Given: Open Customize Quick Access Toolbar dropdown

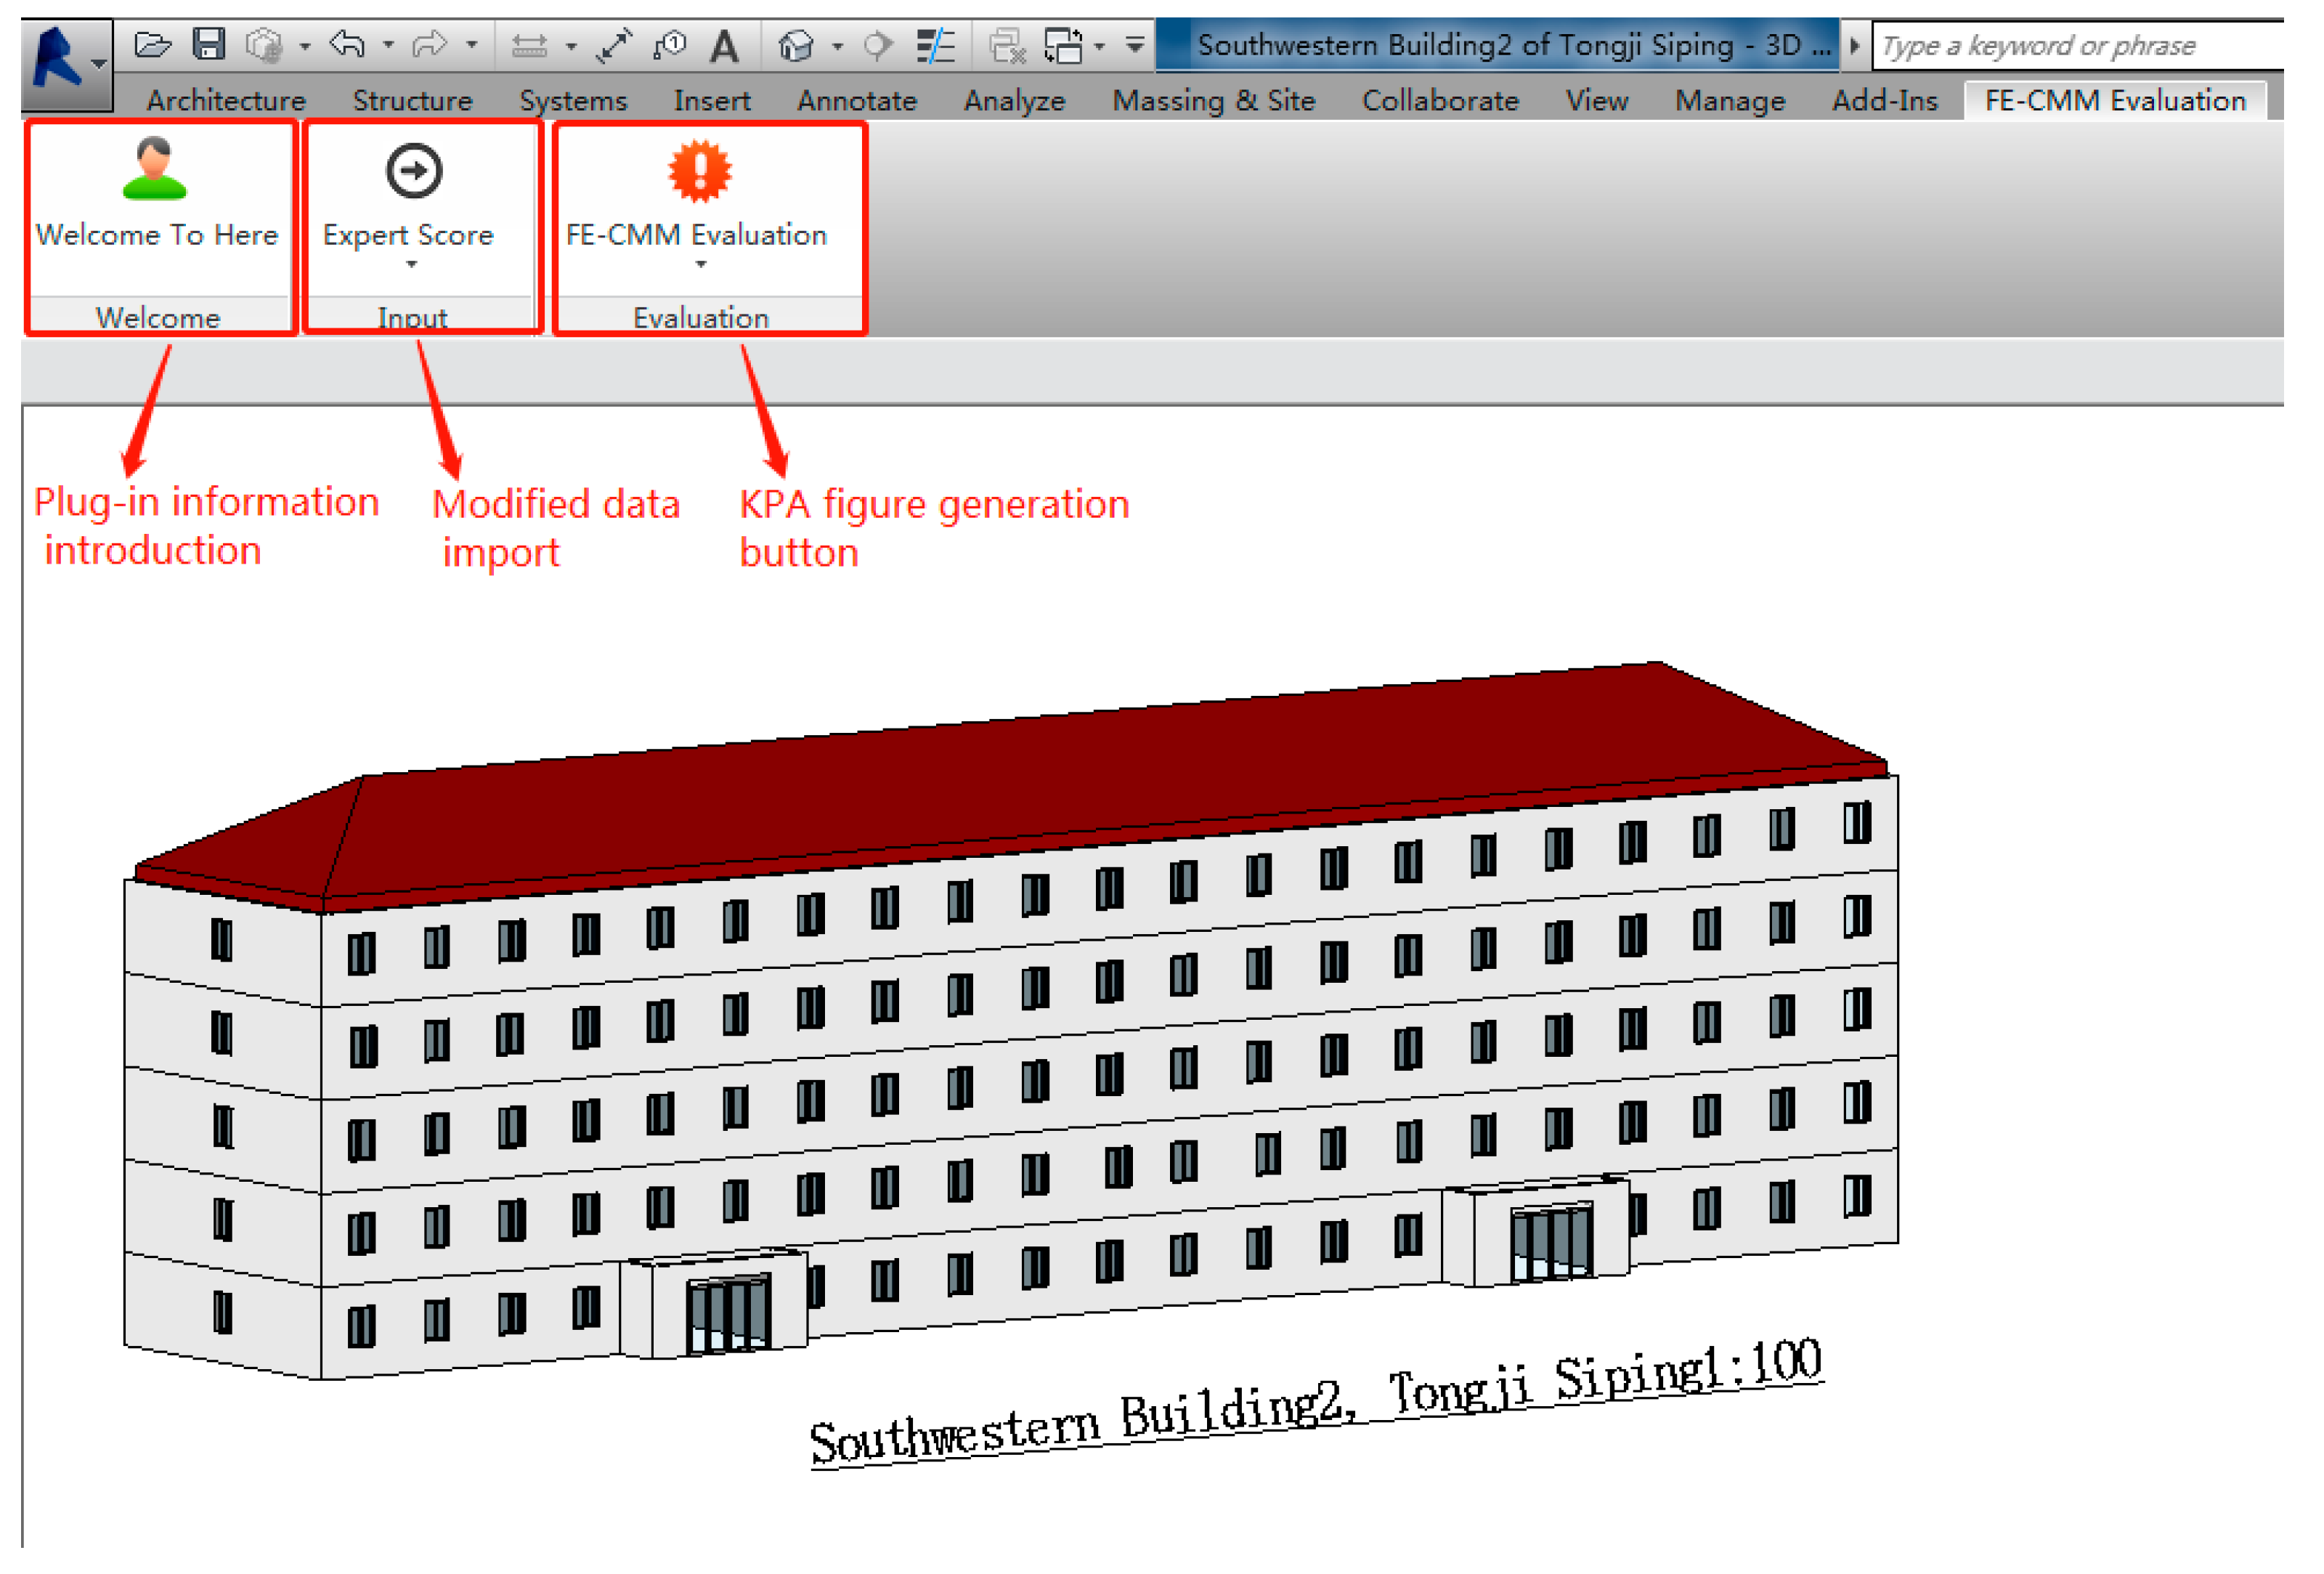Looking at the screenshot, I should coord(1135,45).
